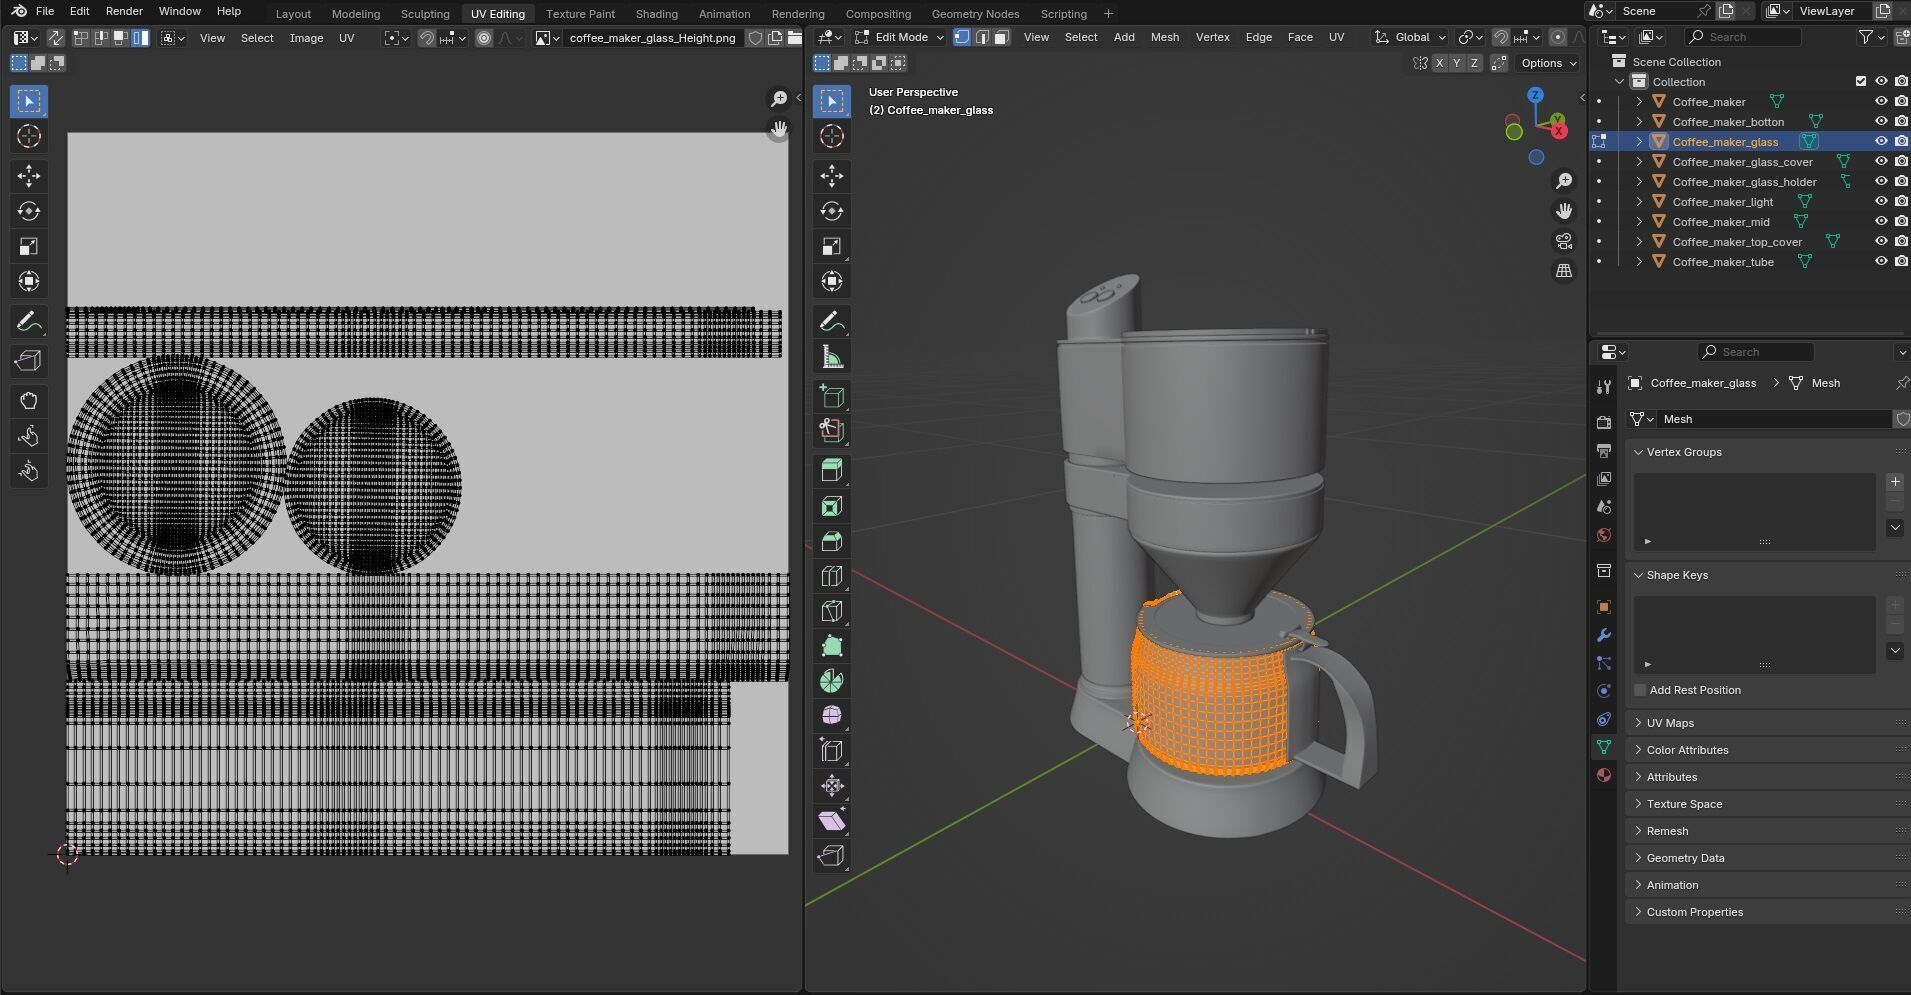Image resolution: width=1911 pixels, height=995 pixels.
Task: Select the Shear tool
Action: pyautogui.click(x=831, y=821)
